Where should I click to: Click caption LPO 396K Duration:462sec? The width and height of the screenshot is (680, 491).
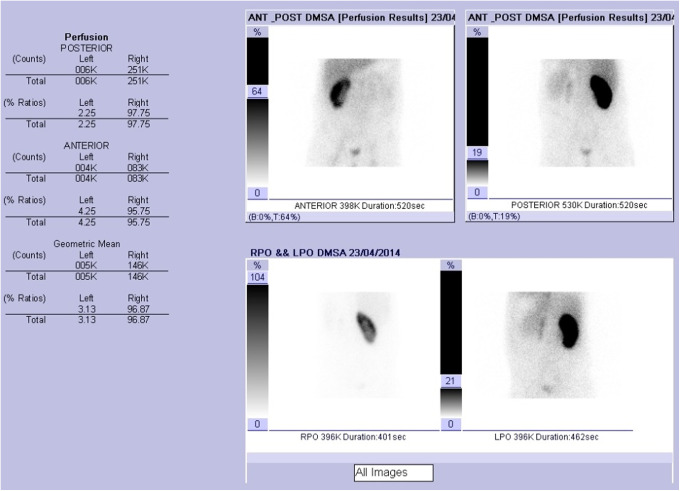tap(546, 437)
